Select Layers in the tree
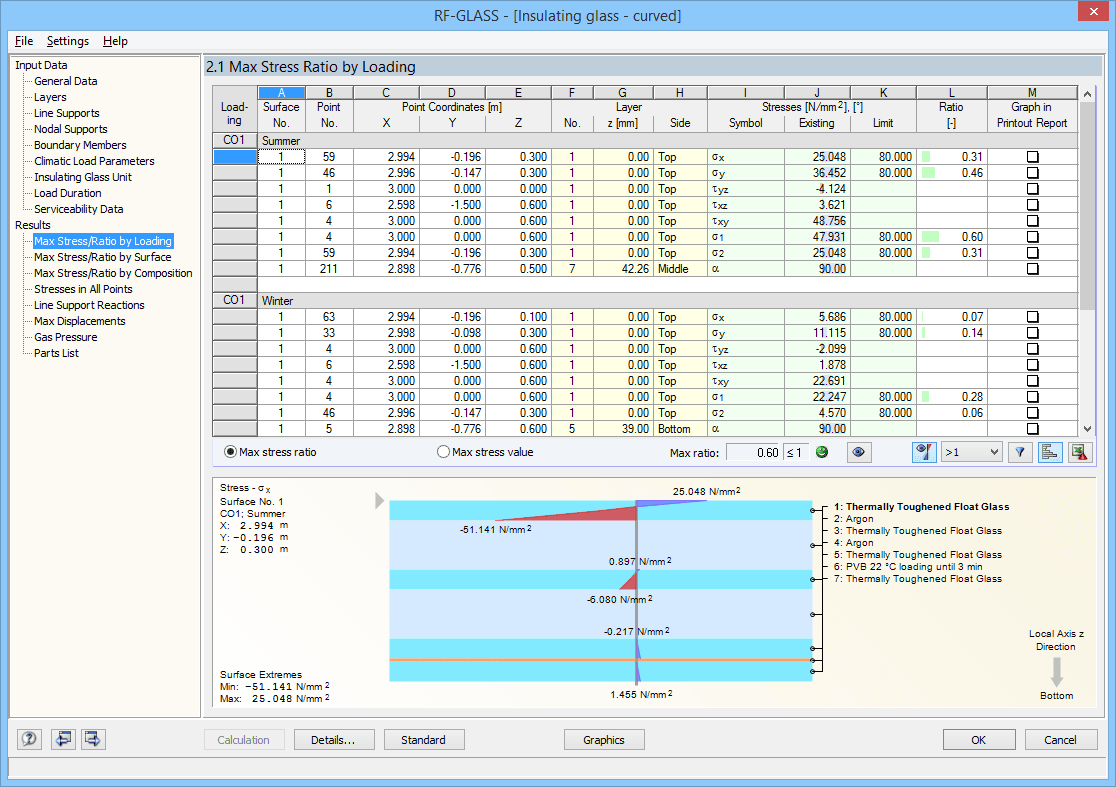Screen dimensions: 1116x787 (x=50, y=97)
